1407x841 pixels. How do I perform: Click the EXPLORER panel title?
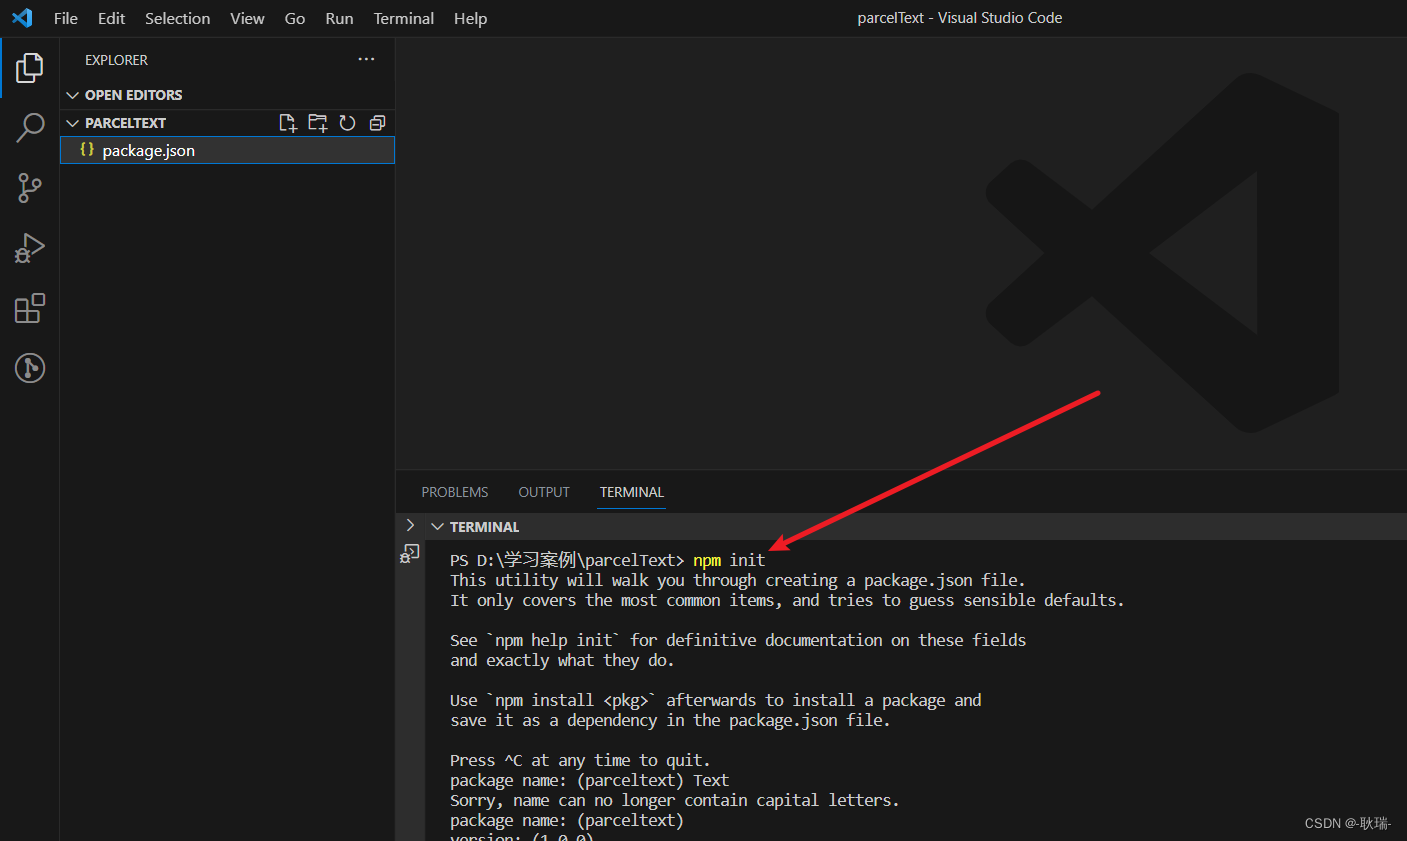point(116,60)
